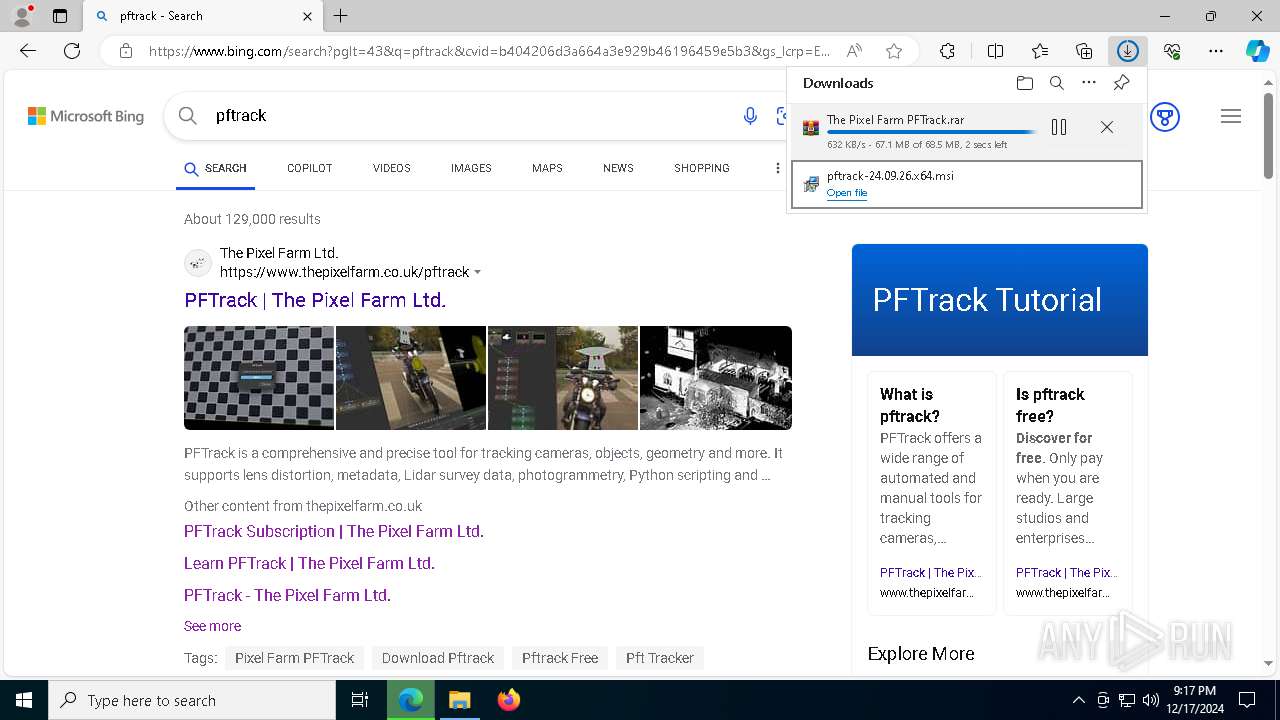The width and height of the screenshot is (1280, 720).
Task: Click the search magnifier icon in Bing box
Action: tap(187, 116)
